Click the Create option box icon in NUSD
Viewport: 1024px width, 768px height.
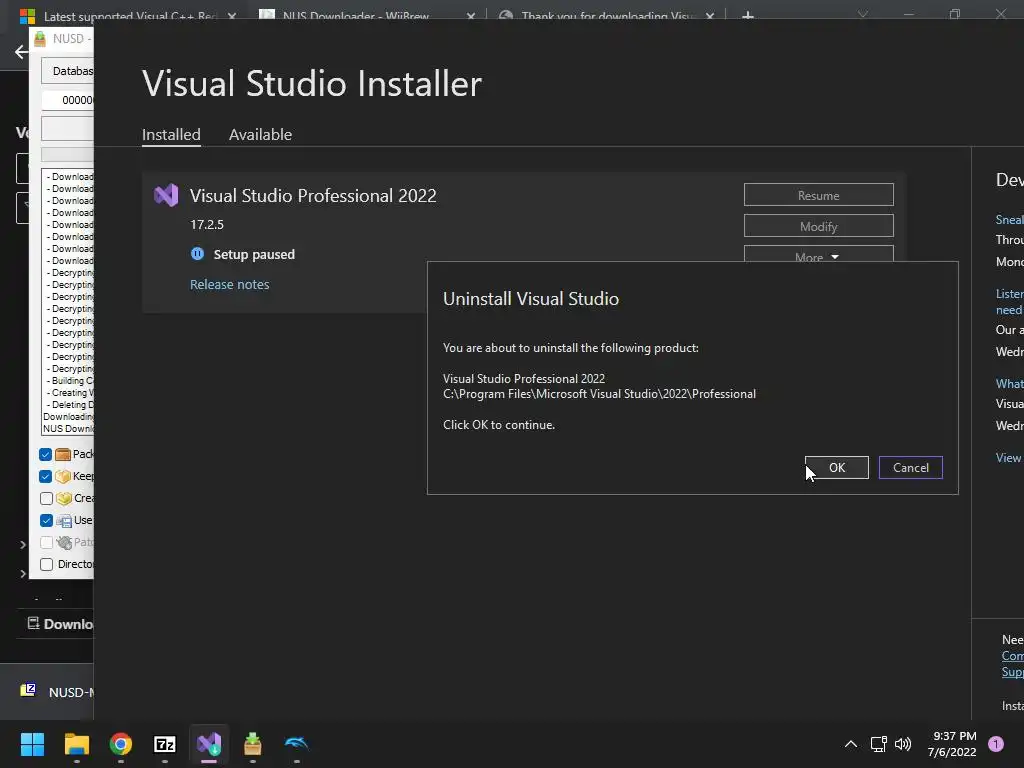(x=64, y=498)
